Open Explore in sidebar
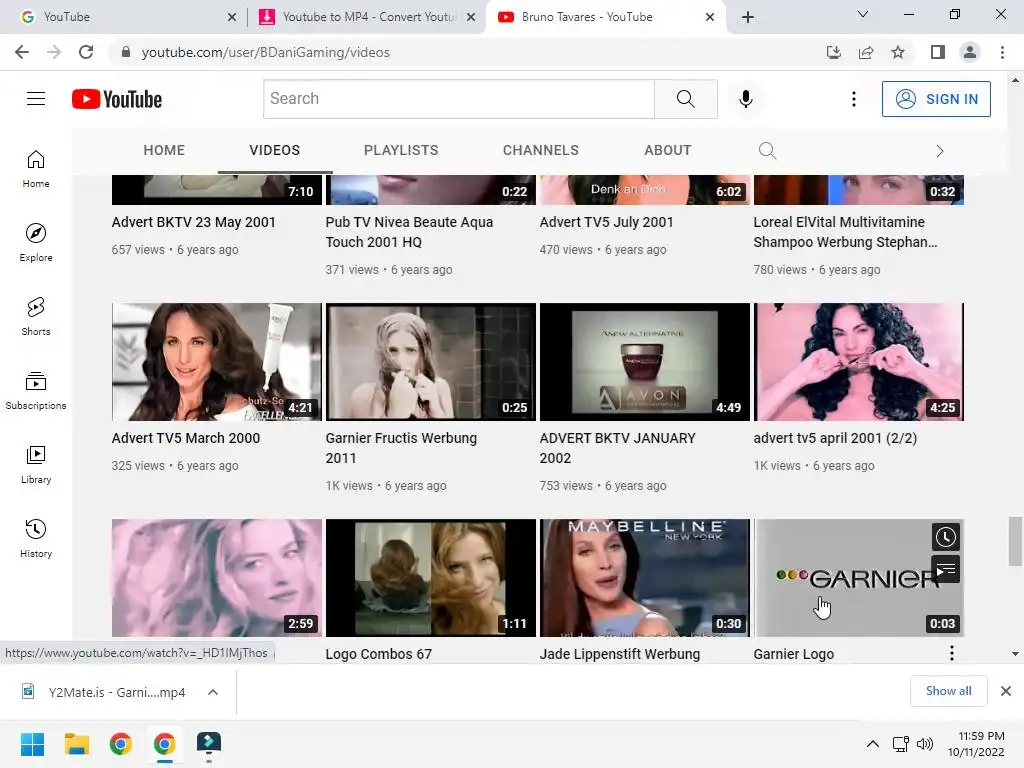This screenshot has width=1024, height=768. [x=36, y=242]
